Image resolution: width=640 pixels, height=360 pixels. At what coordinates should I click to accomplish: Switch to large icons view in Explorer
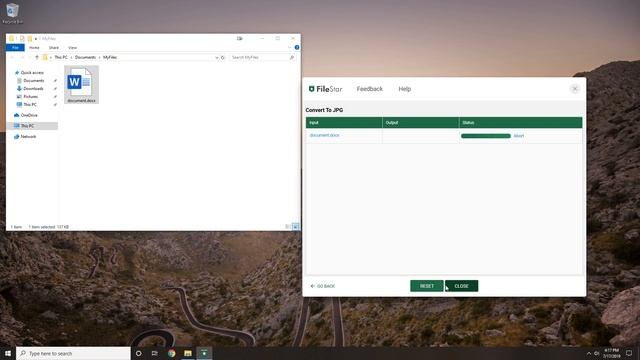click(296, 227)
